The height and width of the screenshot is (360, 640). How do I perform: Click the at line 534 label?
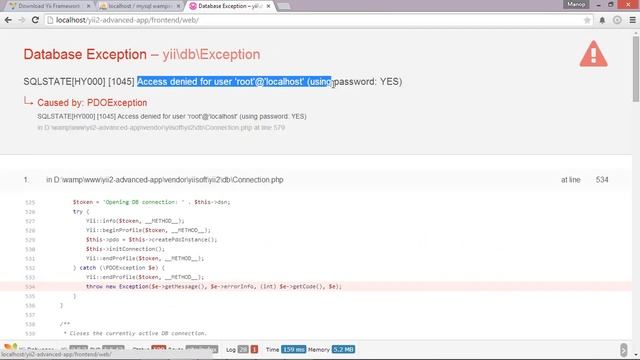pos(584,180)
